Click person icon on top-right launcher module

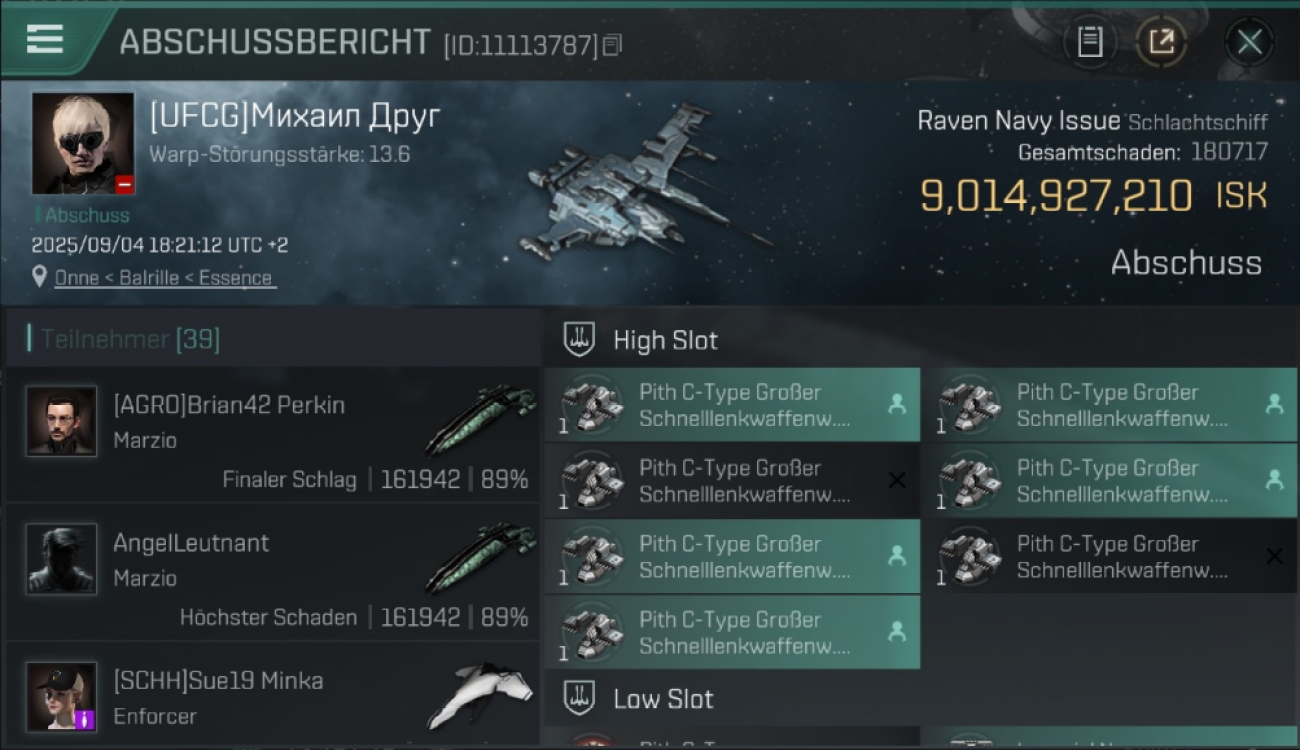1274,404
